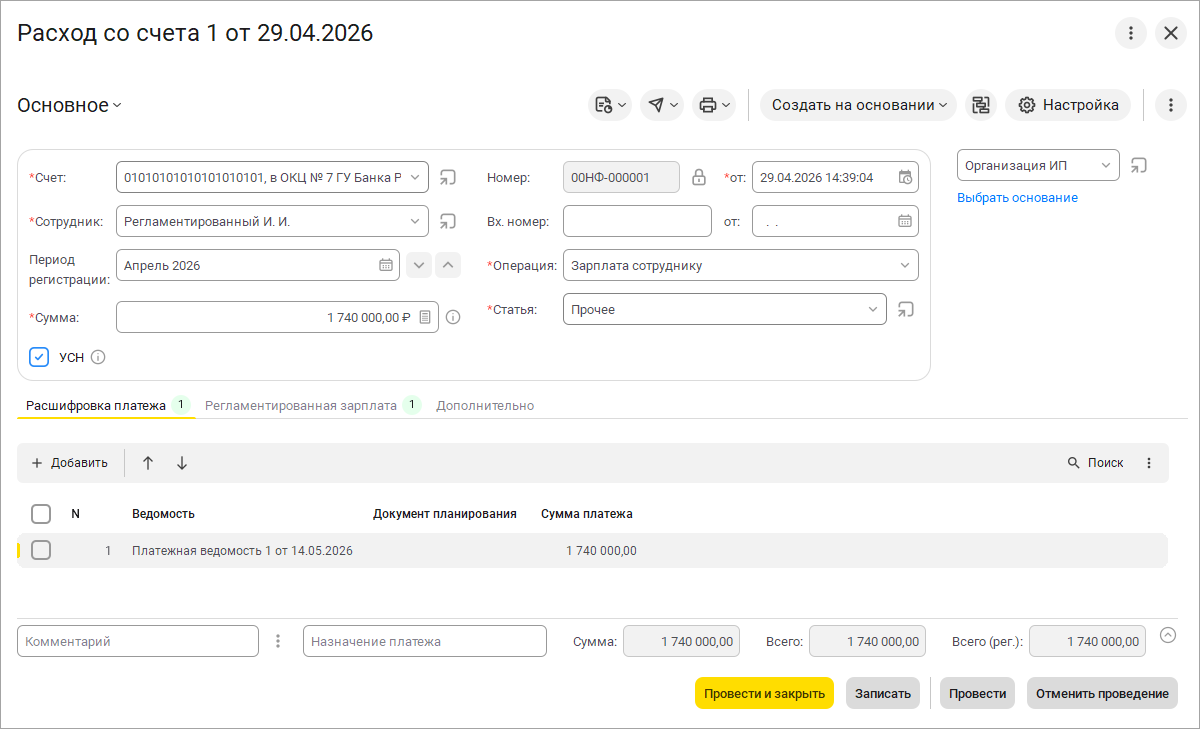Click the info icon next to Сумма
Image resolution: width=1200 pixels, height=729 pixels.
coord(453,317)
